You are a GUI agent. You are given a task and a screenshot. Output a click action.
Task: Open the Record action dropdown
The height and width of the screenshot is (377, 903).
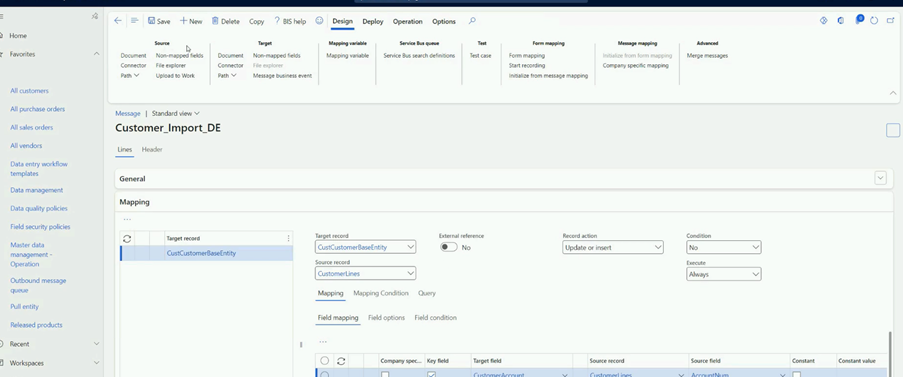[613, 247]
